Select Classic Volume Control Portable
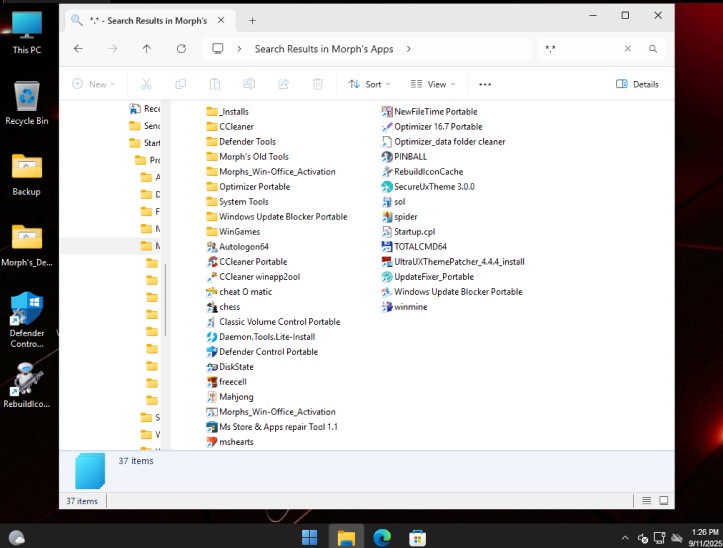This screenshot has height=548, width=723. [x=273, y=322]
